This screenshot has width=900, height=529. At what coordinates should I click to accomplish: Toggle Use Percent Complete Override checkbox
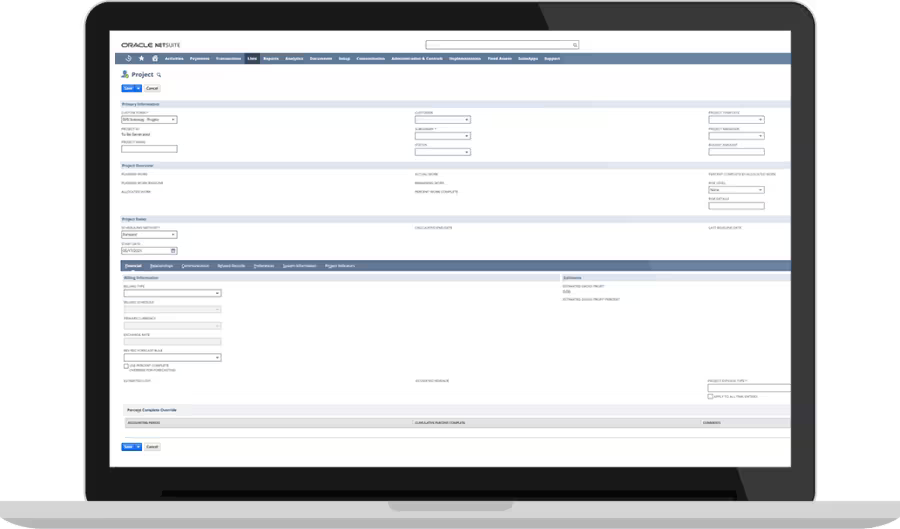pyautogui.click(x=125, y=366)
